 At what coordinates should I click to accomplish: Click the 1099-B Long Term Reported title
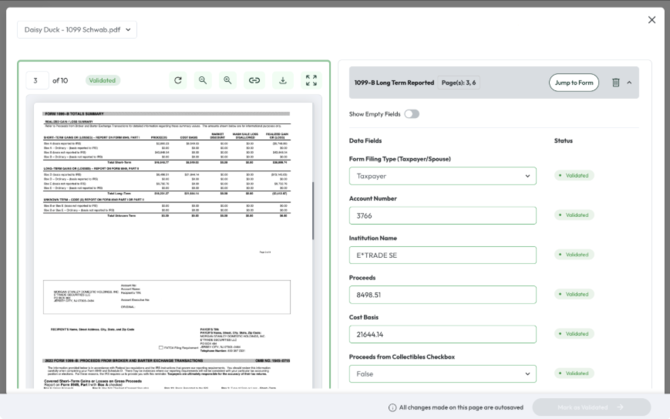click(x=394, y=82)
